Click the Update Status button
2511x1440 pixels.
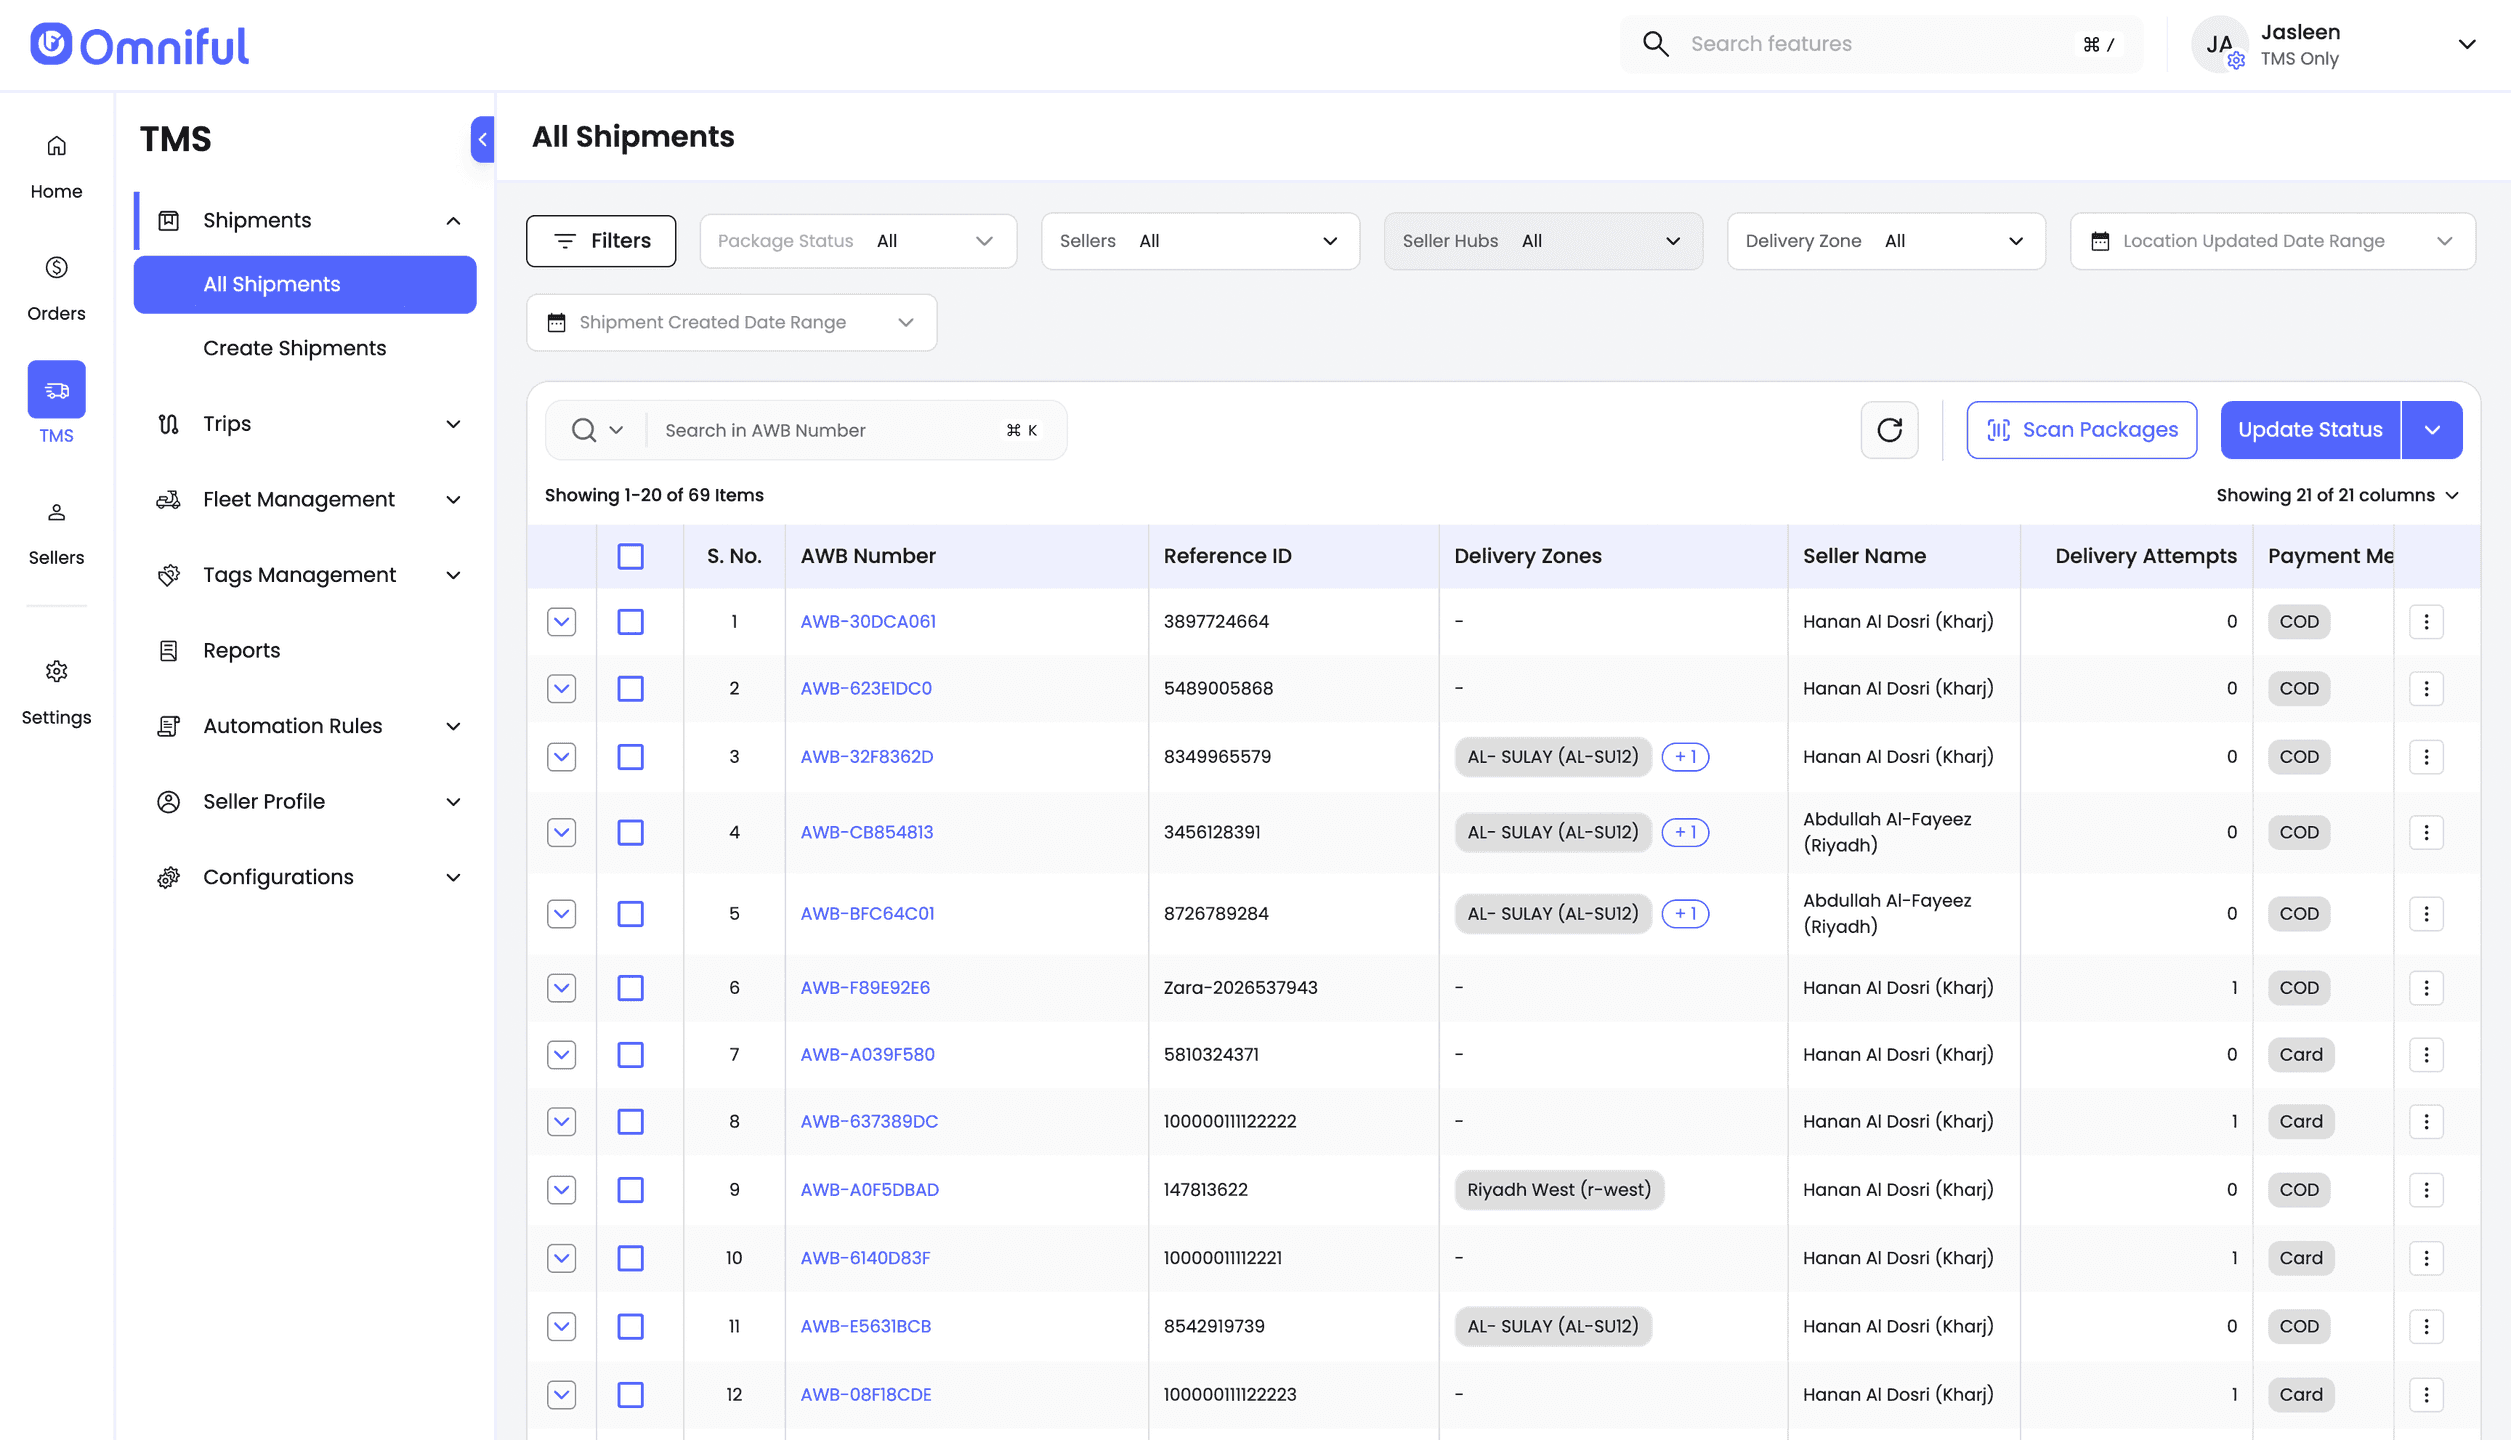click(x=2310, y=430)
